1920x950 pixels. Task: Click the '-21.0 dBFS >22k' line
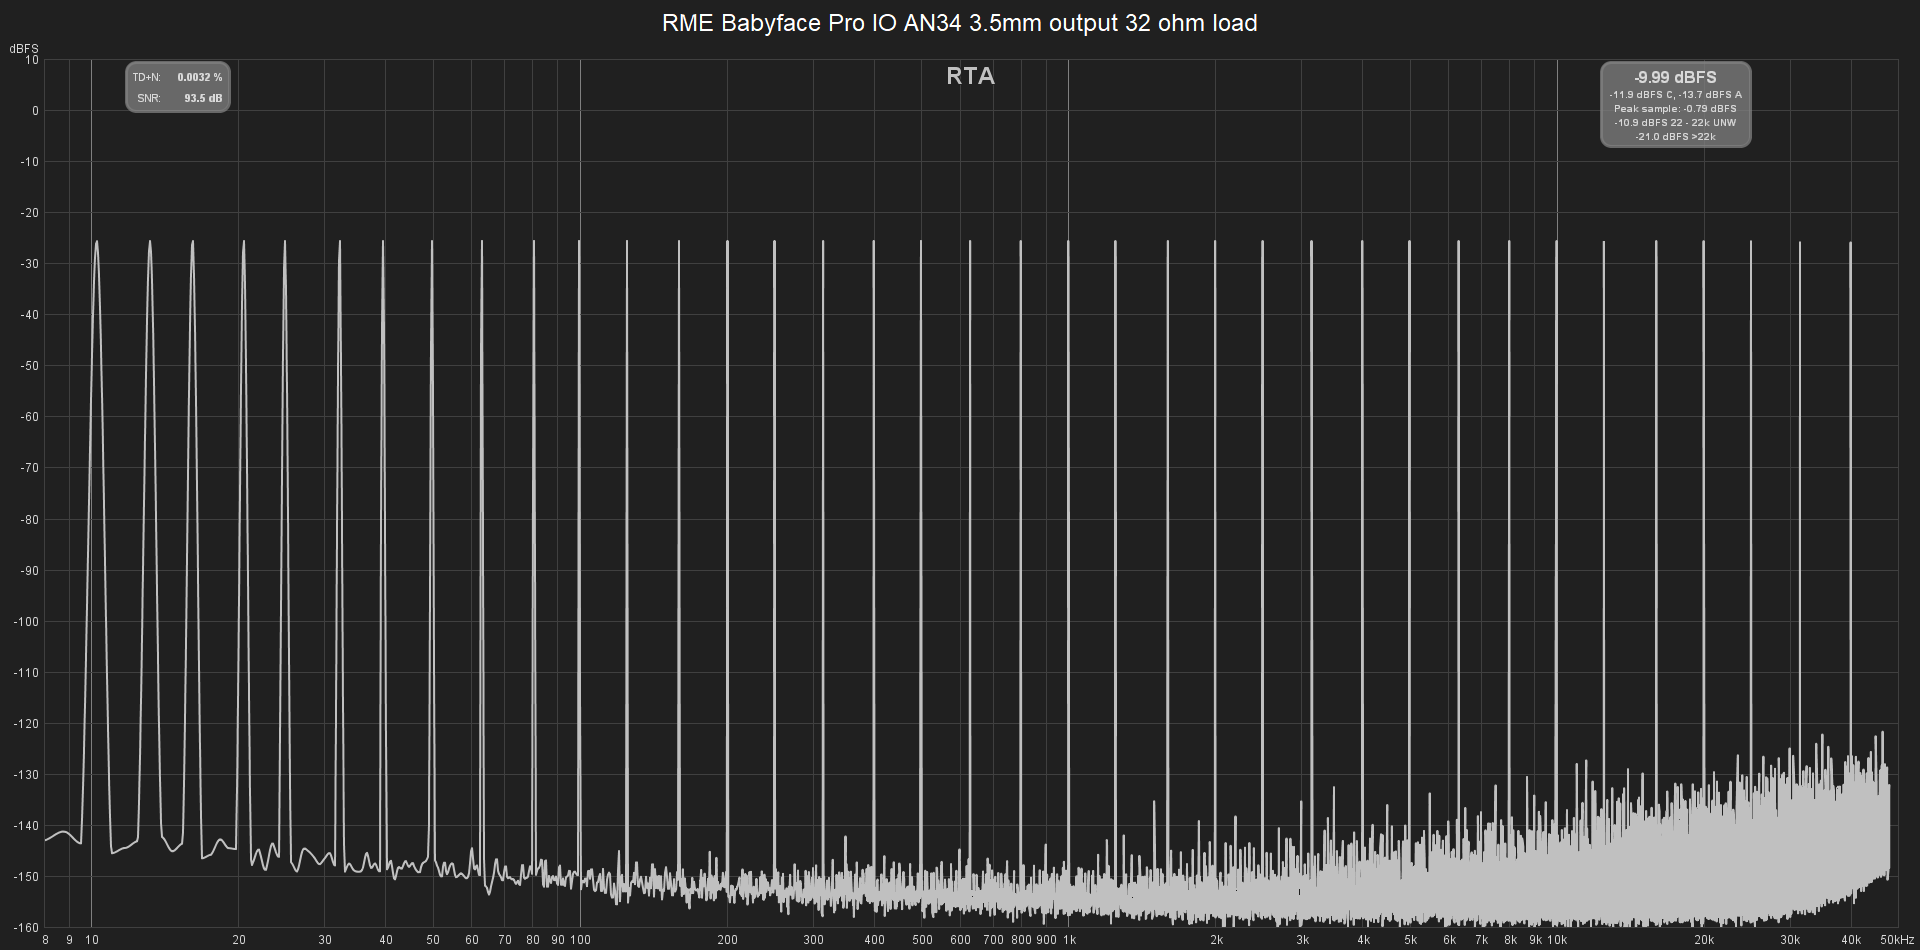pos(1675,137)
